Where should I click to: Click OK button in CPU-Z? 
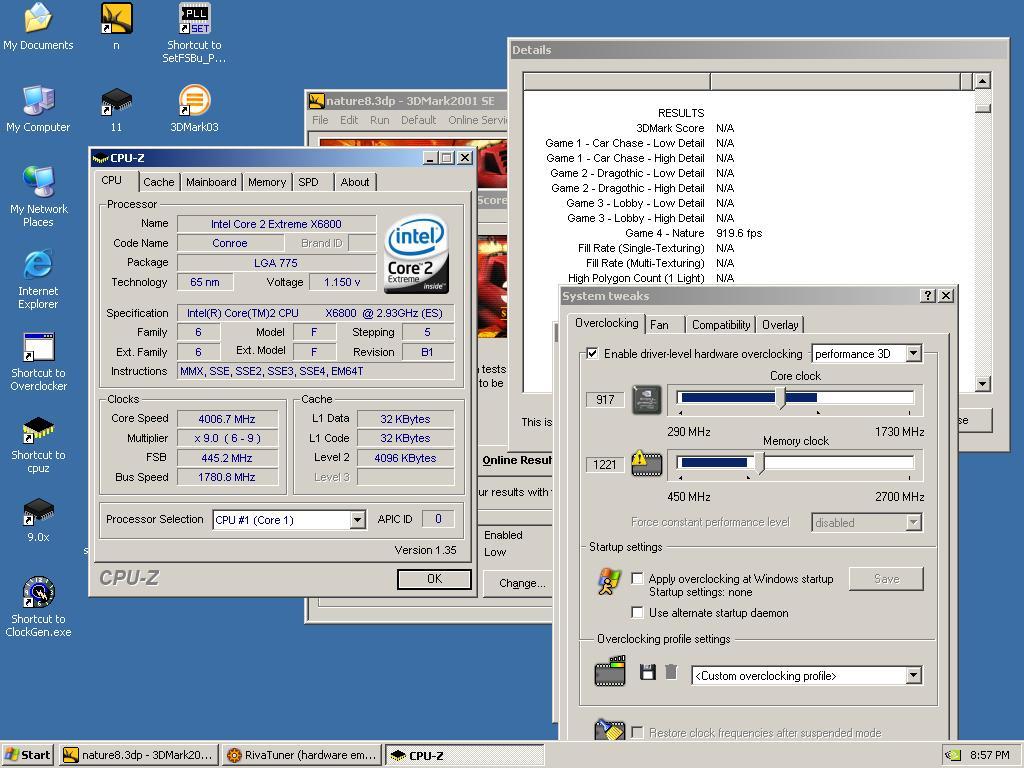point(434,579)
